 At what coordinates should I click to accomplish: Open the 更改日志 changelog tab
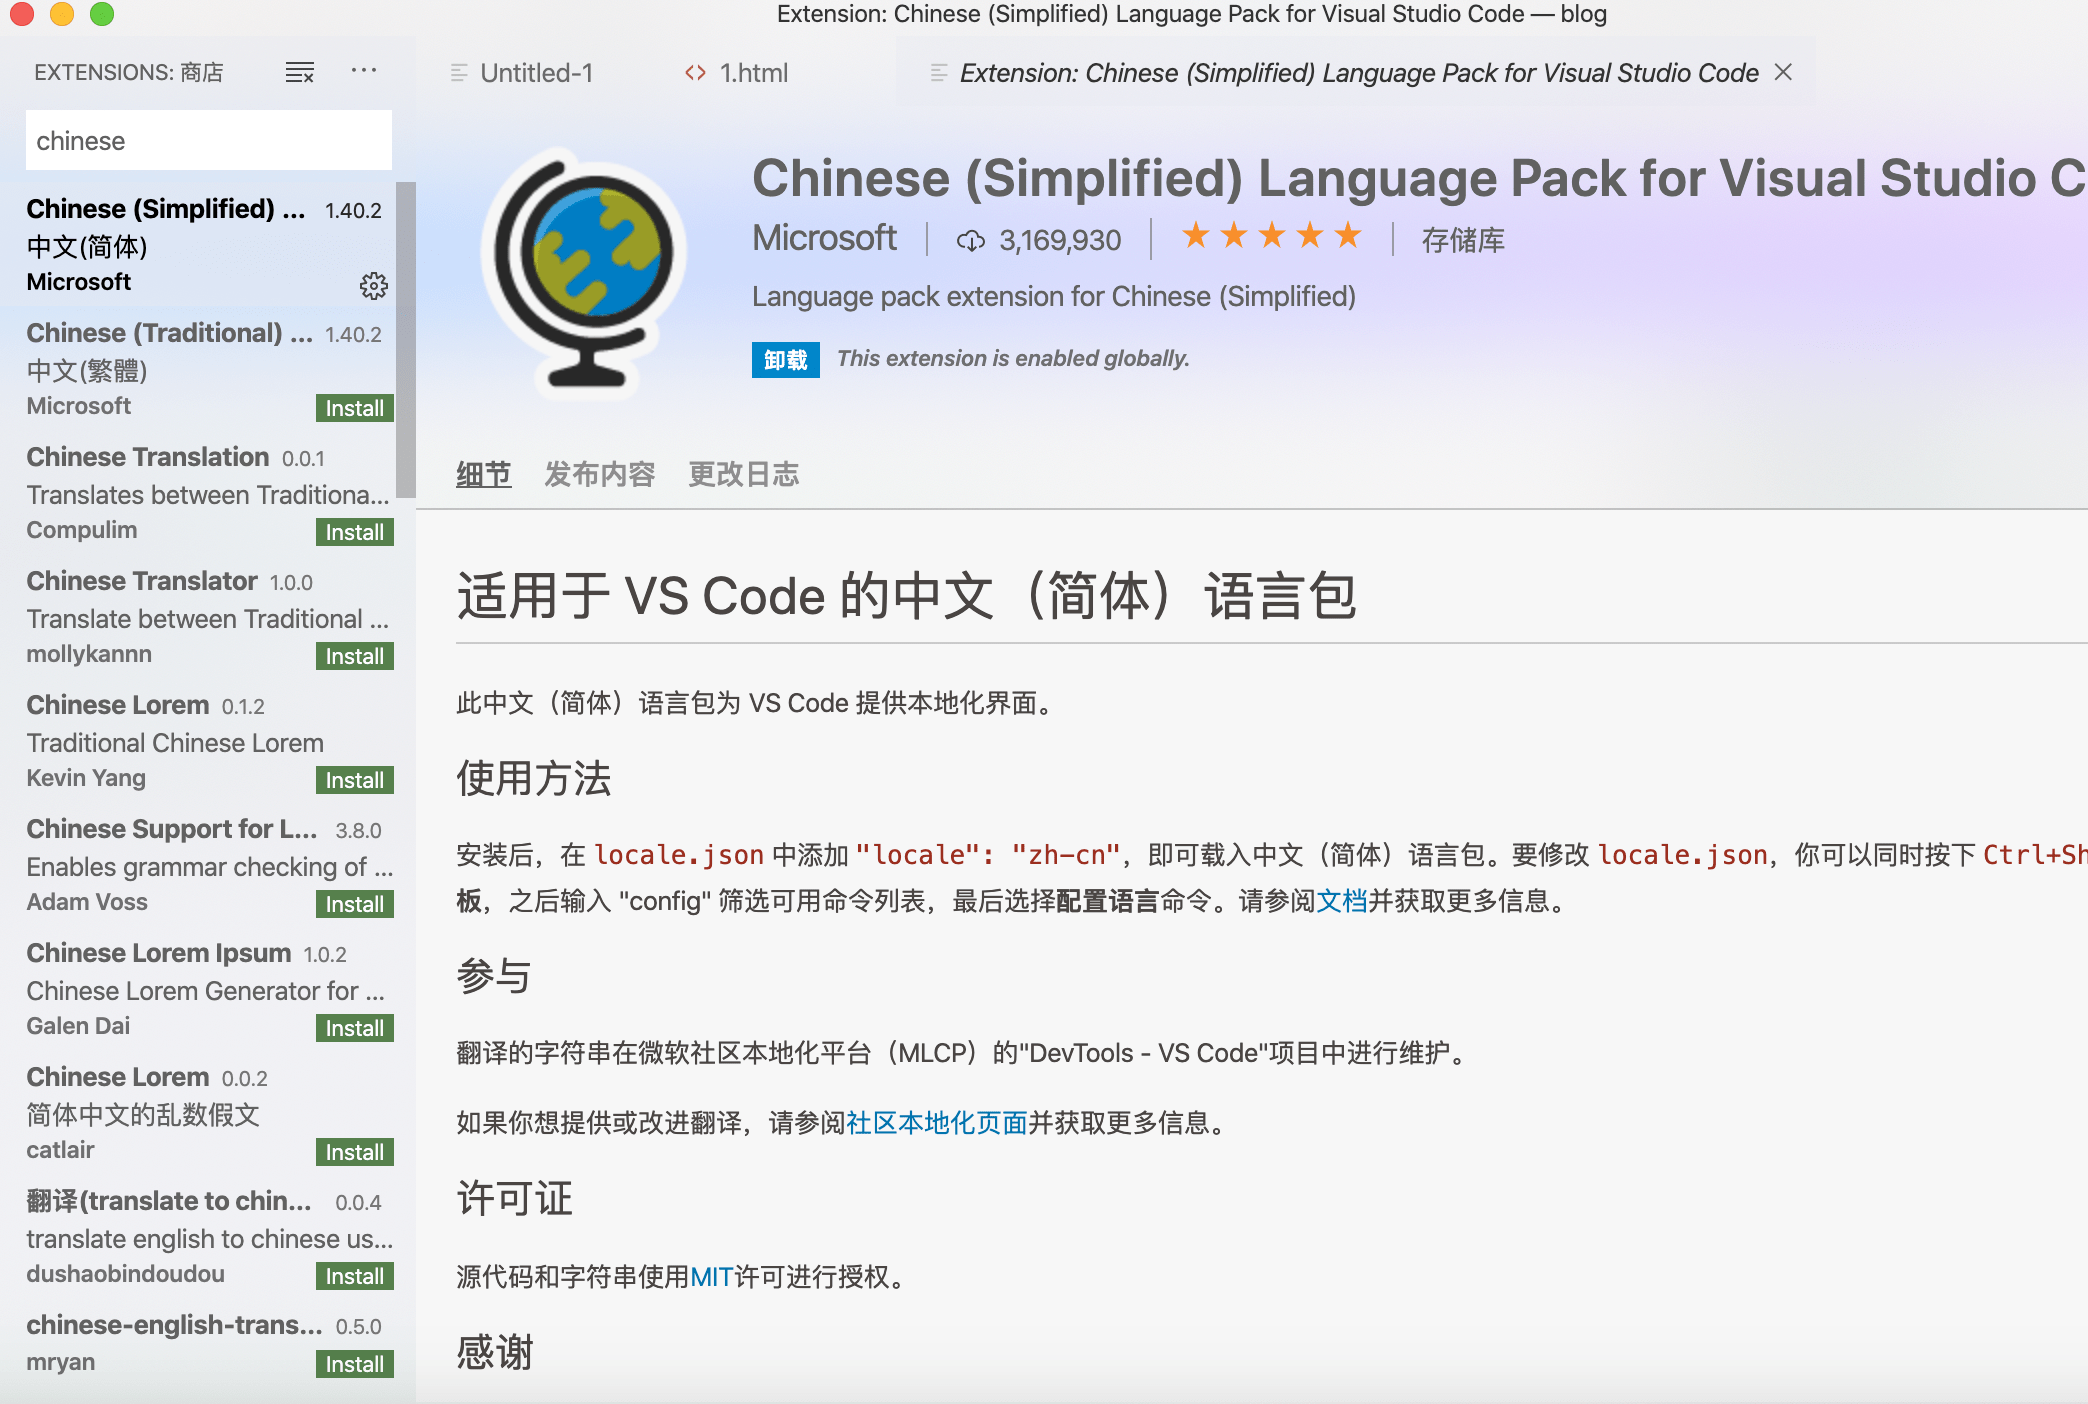click(x=744, y=474)
